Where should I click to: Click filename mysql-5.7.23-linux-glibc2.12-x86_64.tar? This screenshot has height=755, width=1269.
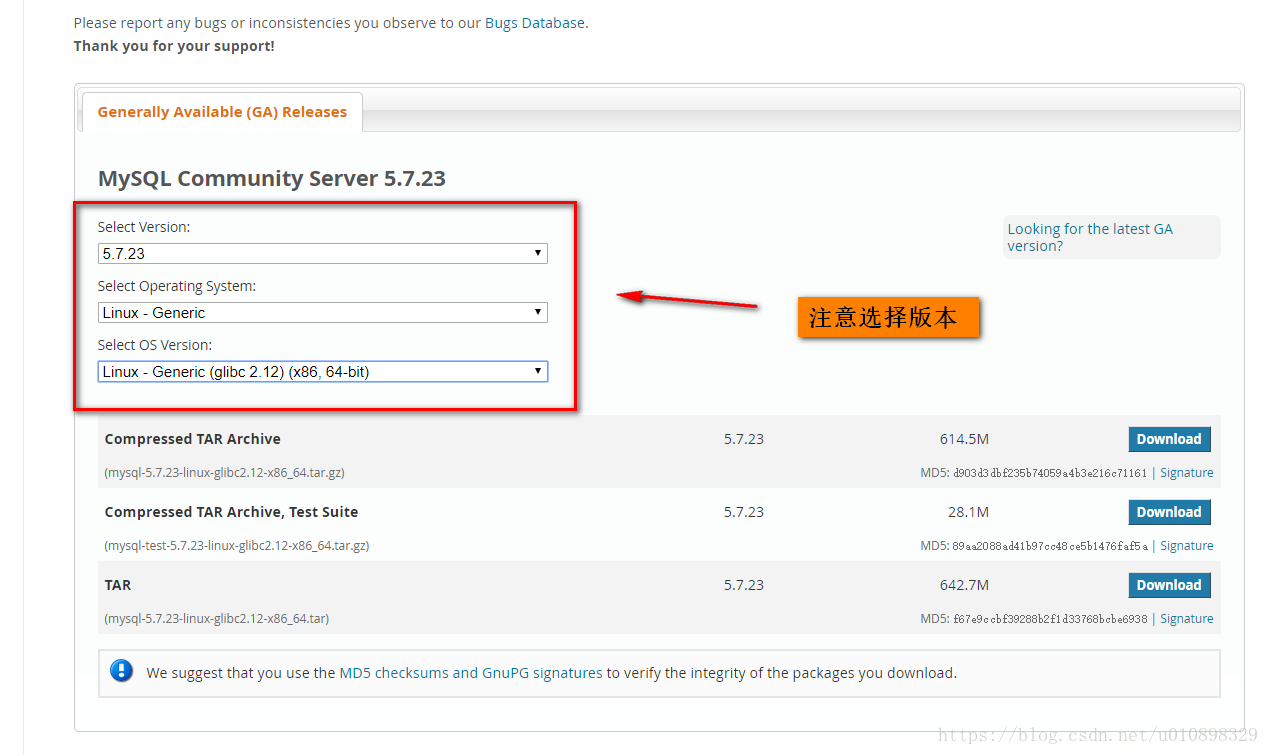pyautogui.click(x=217, y=619)
